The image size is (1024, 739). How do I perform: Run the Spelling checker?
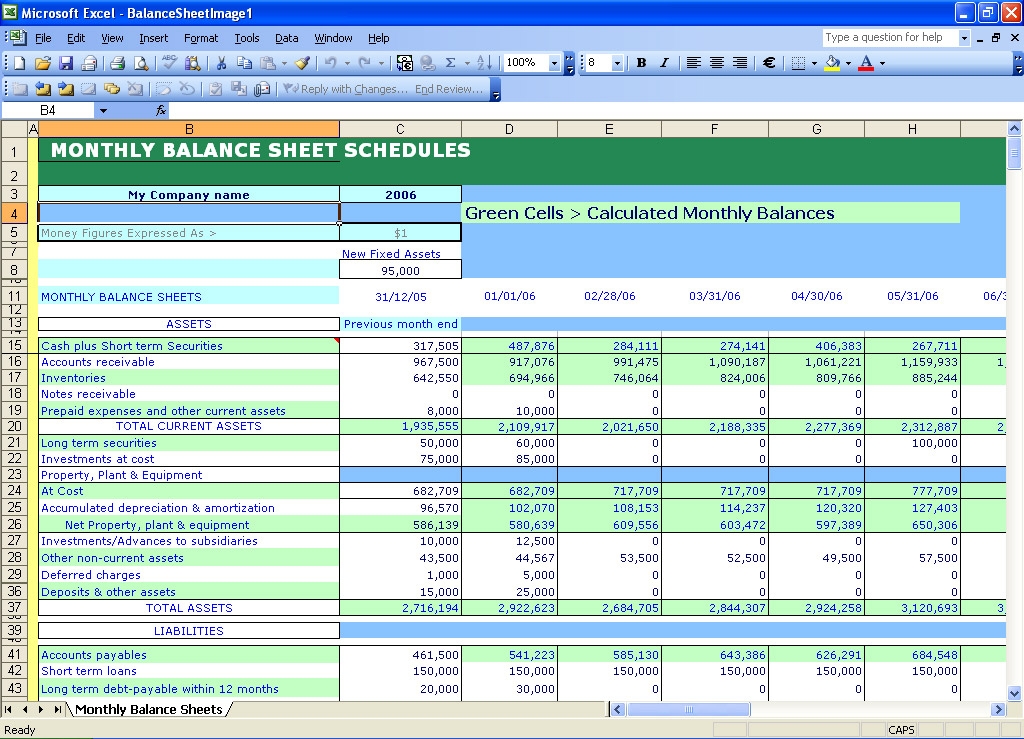coord(170,62)
